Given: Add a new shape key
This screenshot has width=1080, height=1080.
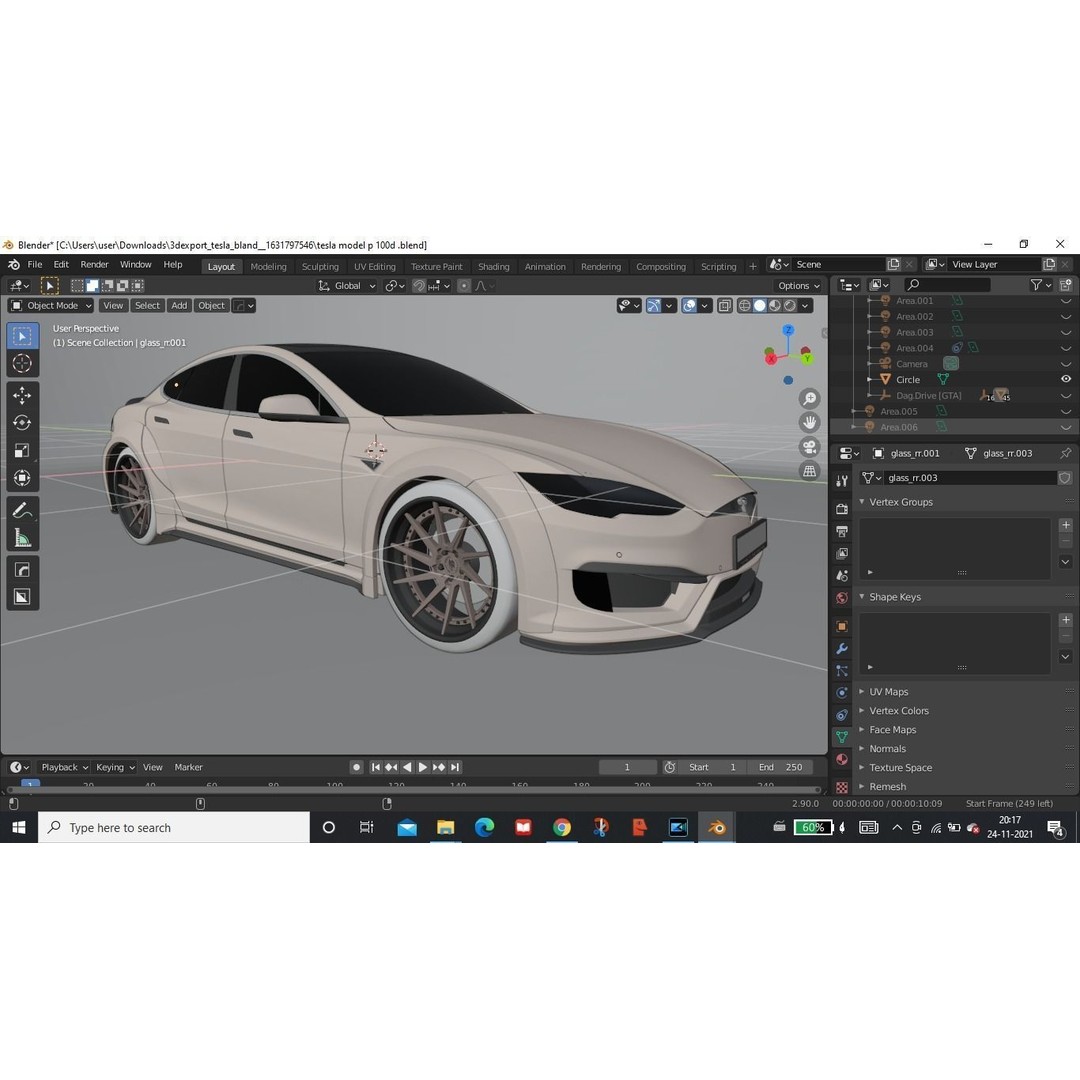Looking at the screenshot, I should (x=1066, y=619).
